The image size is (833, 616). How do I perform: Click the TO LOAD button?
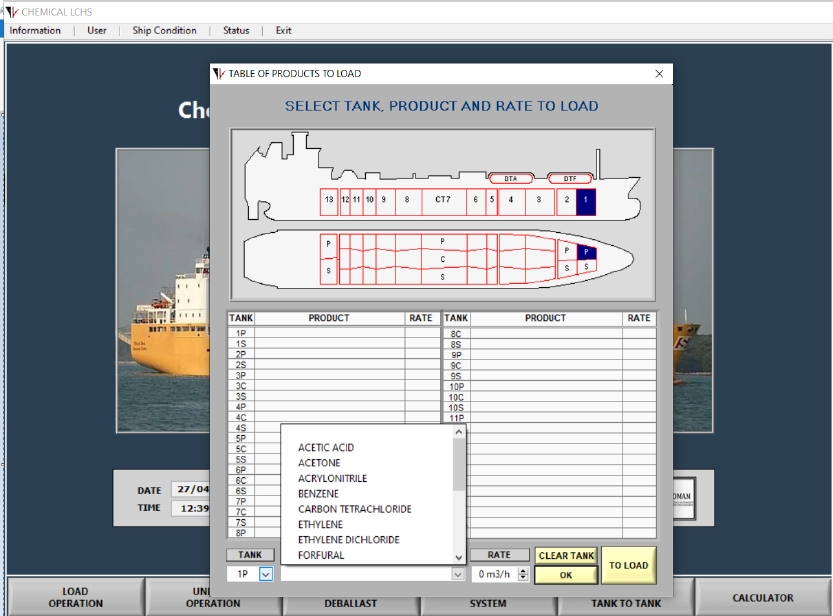628,565
